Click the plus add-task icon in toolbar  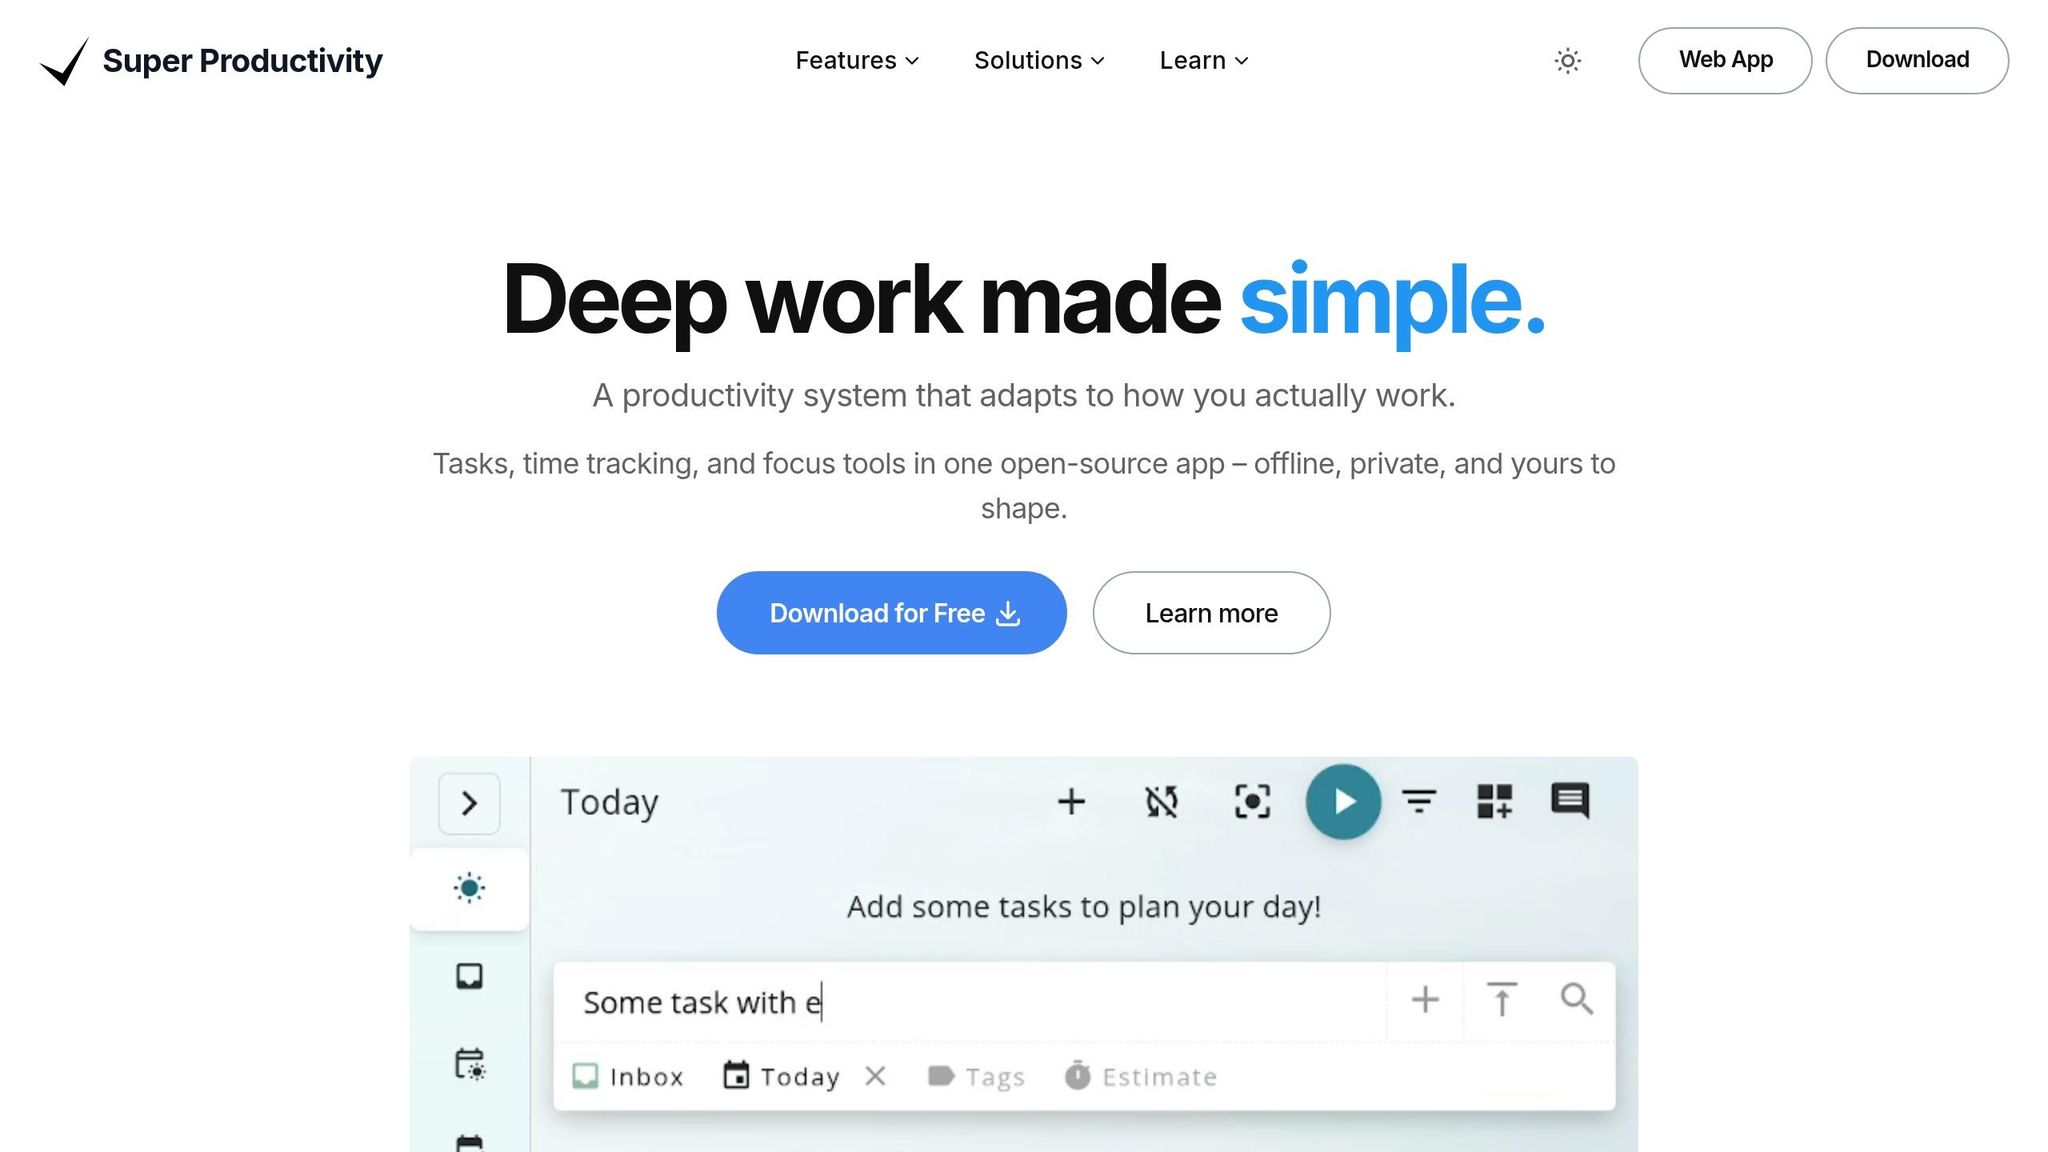tap(1071, 801)
